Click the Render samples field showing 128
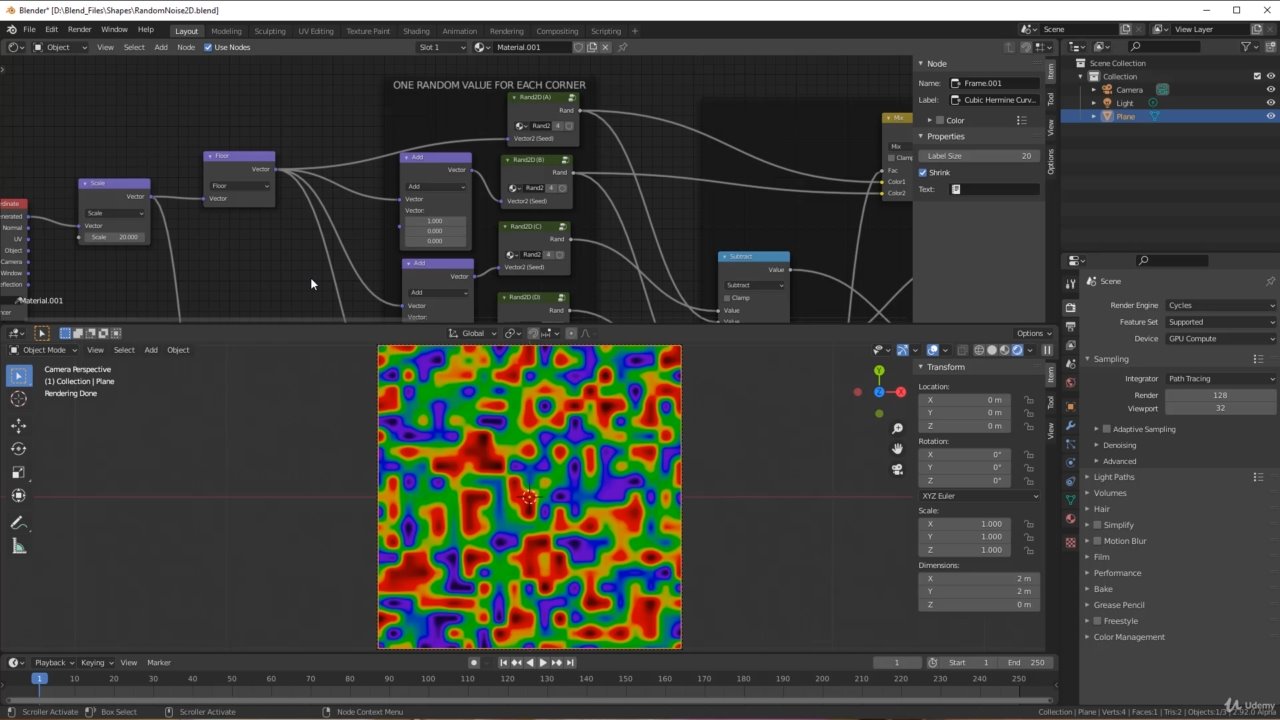The image size is (1280, 720). coord(1220,395)
